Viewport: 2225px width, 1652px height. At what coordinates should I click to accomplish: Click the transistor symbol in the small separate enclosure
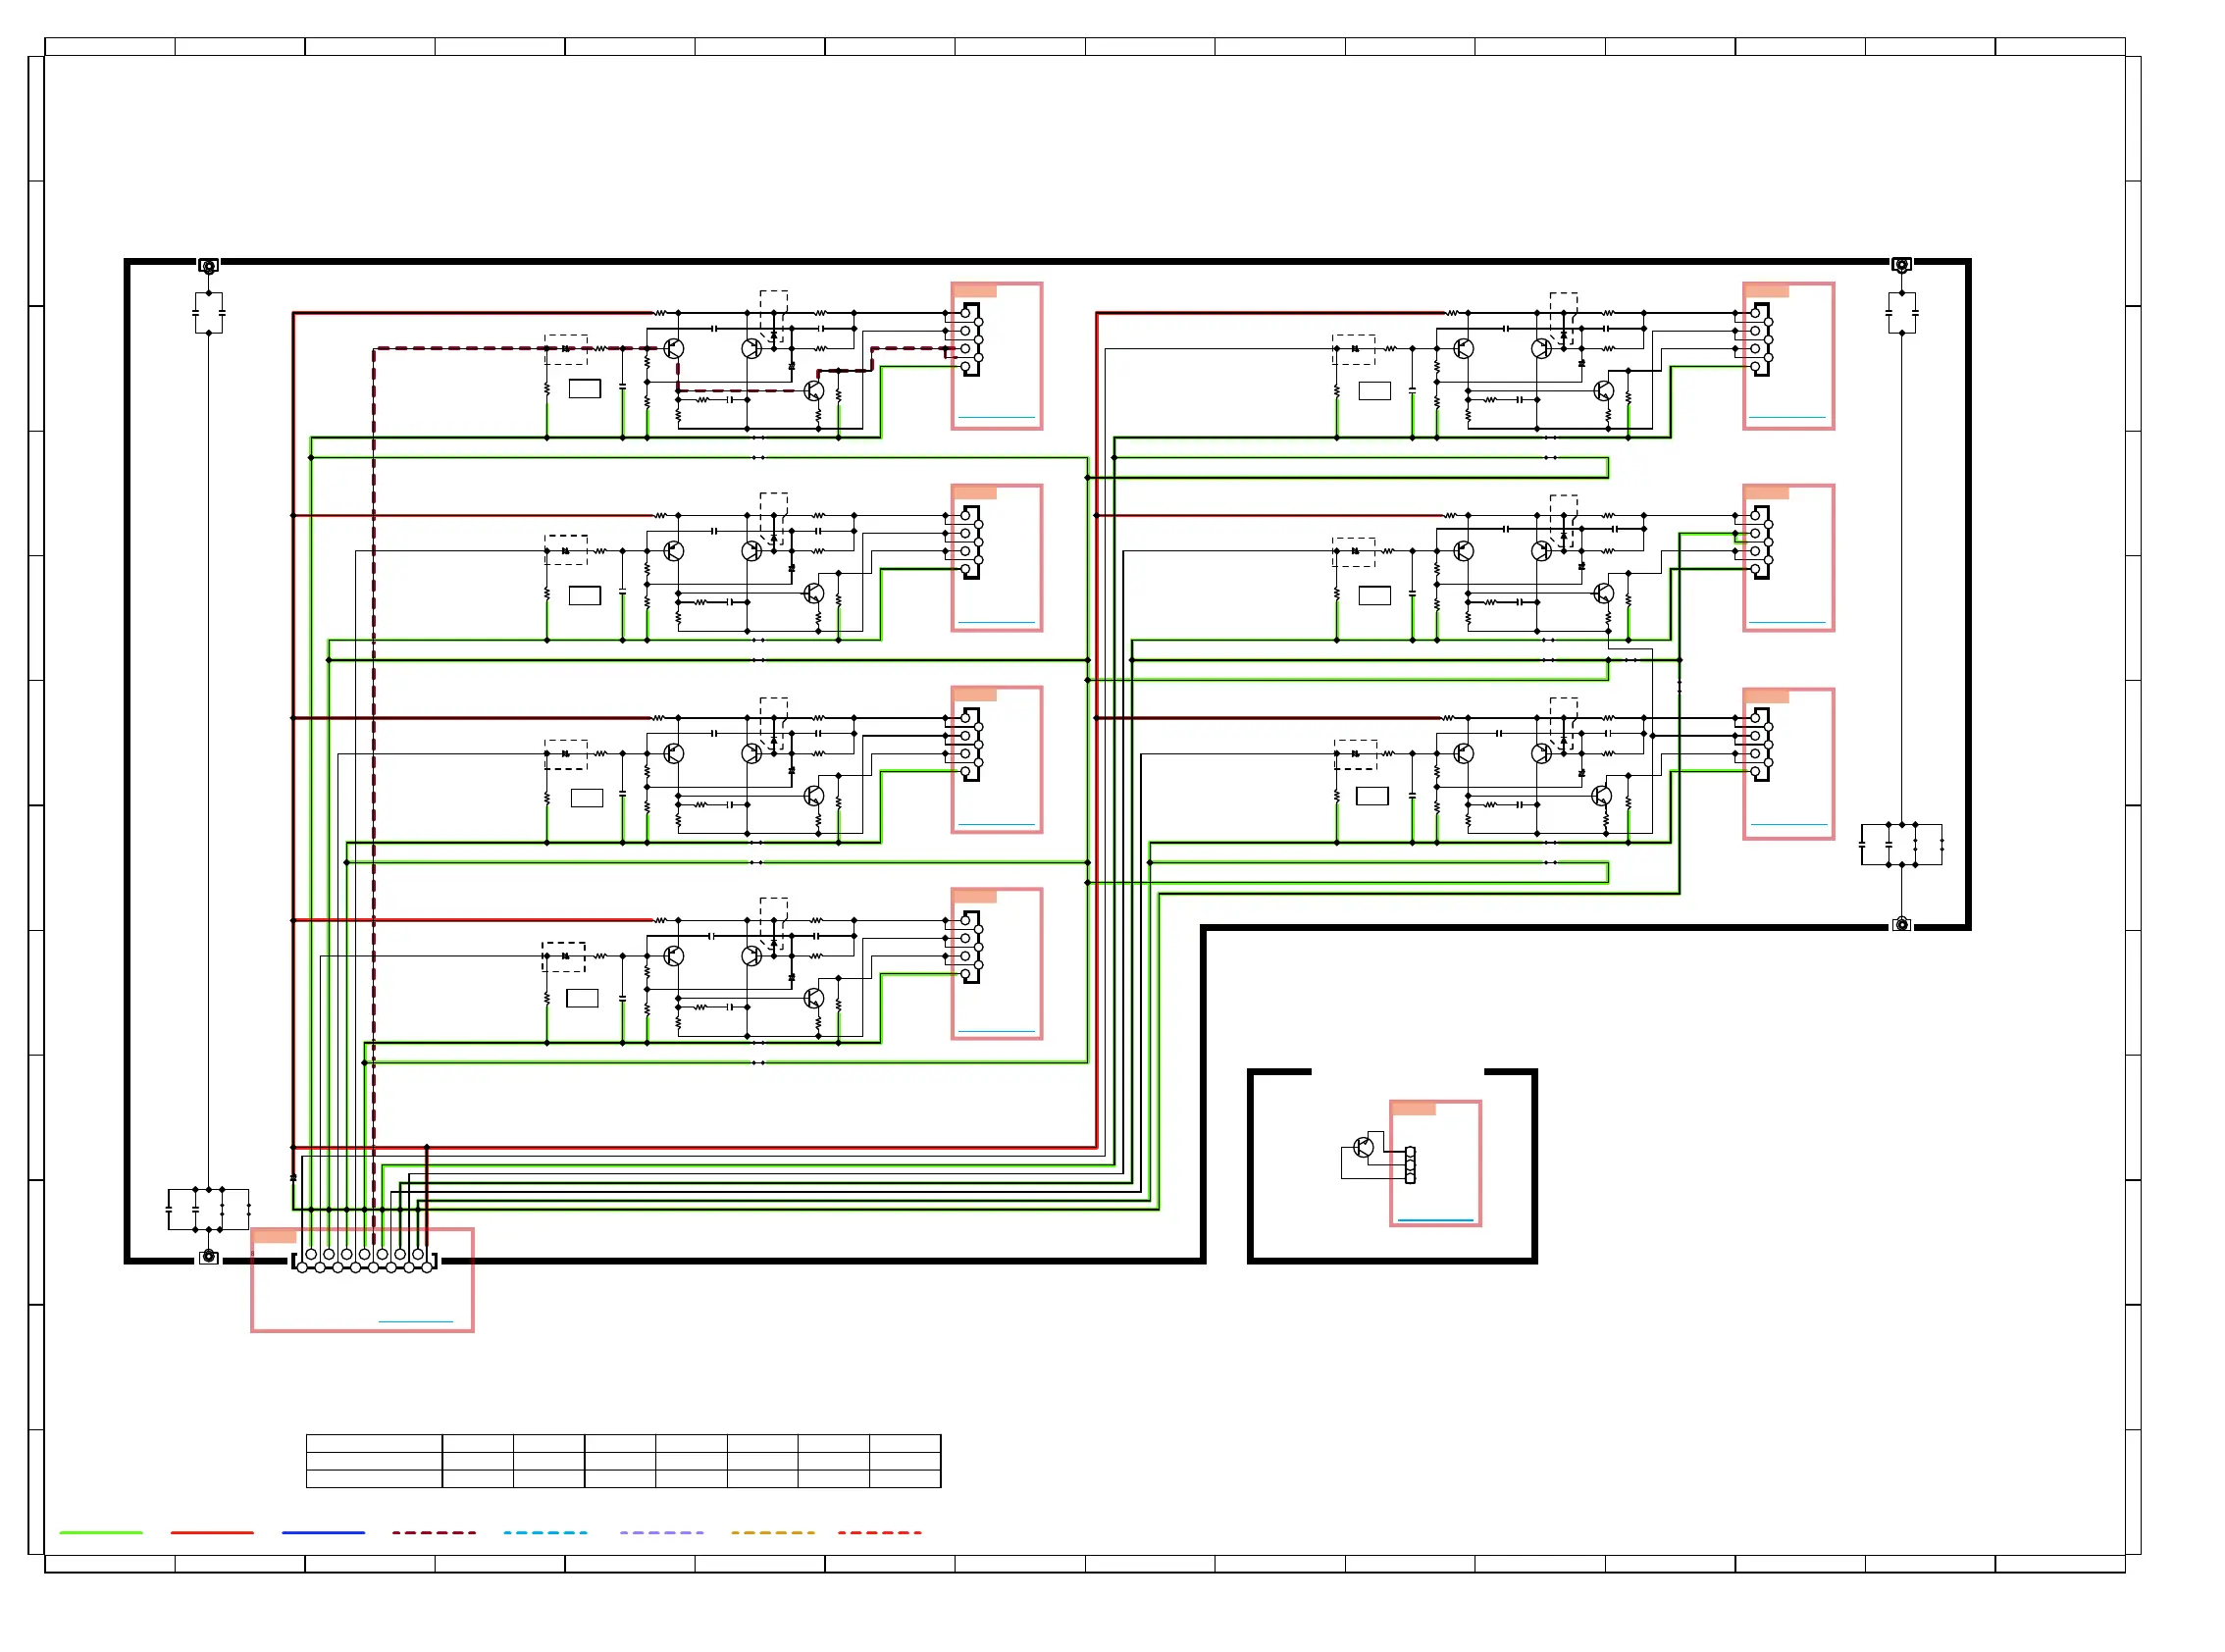[x=1363, y=1147]
